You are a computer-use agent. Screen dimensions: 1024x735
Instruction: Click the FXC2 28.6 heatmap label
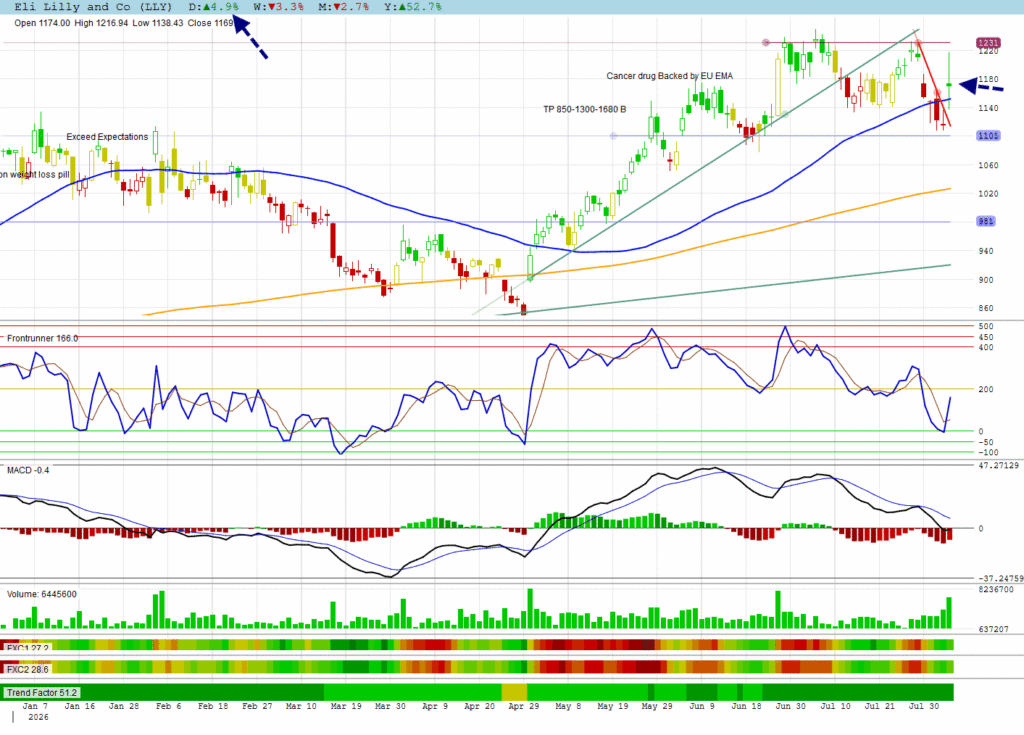27,670
